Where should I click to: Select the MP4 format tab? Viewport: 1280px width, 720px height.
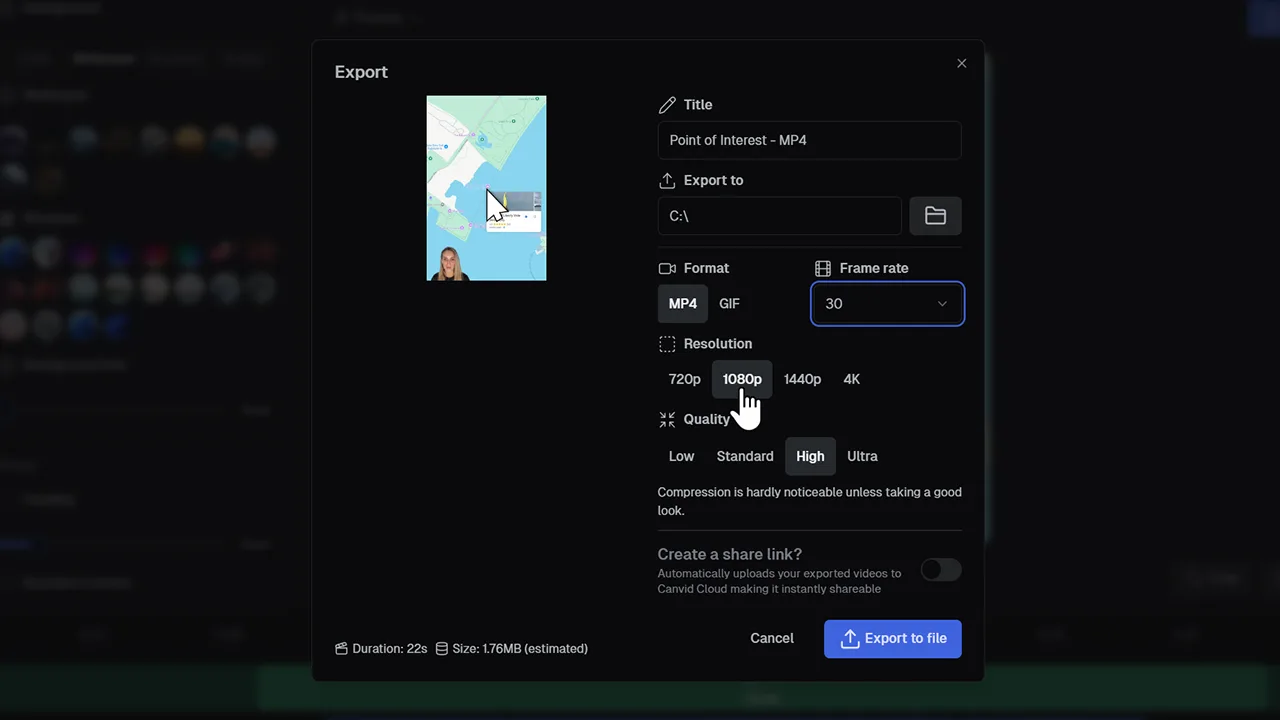point(682,303)
